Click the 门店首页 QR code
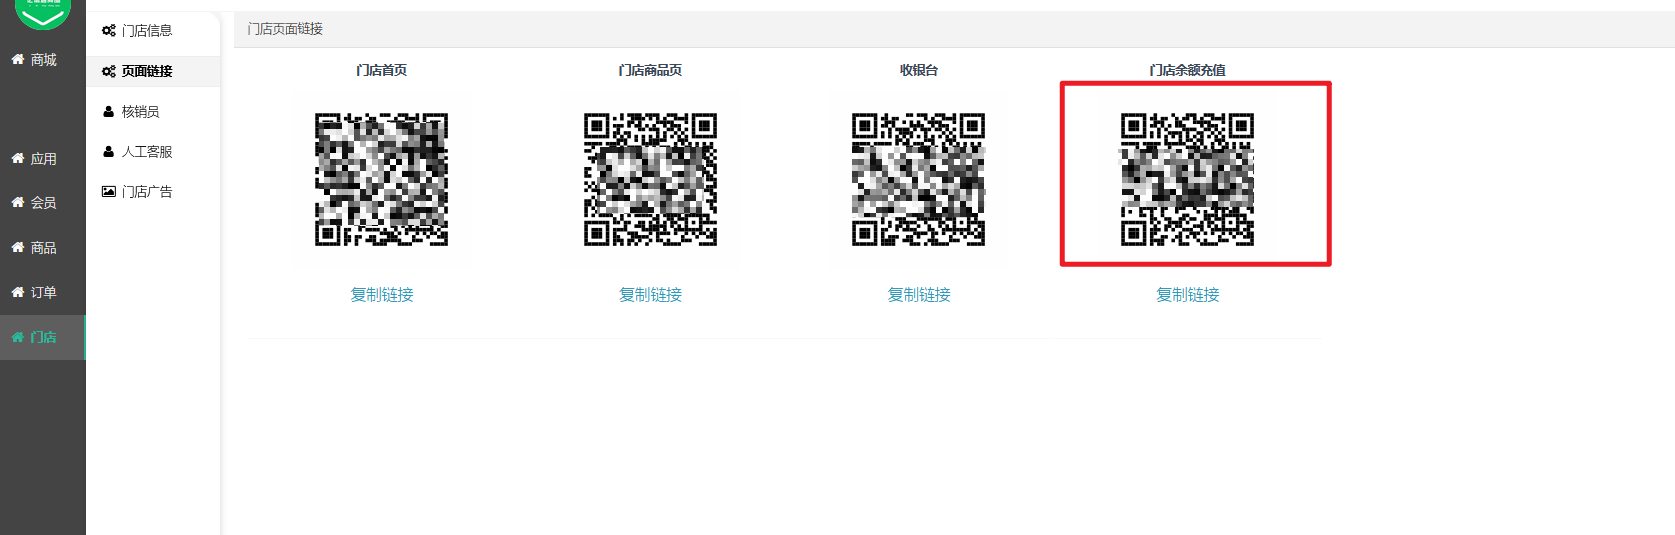 pyautogui.click(x=382, y=179)
